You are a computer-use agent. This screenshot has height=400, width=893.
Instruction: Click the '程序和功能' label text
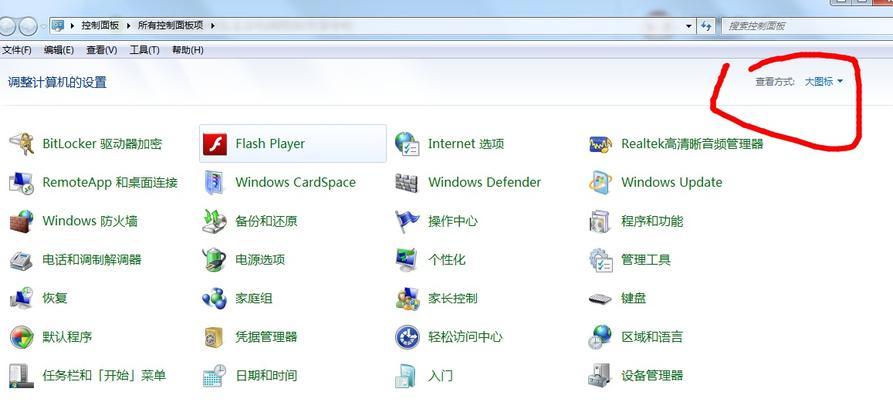pyautogui.click(x=652, y=221)
